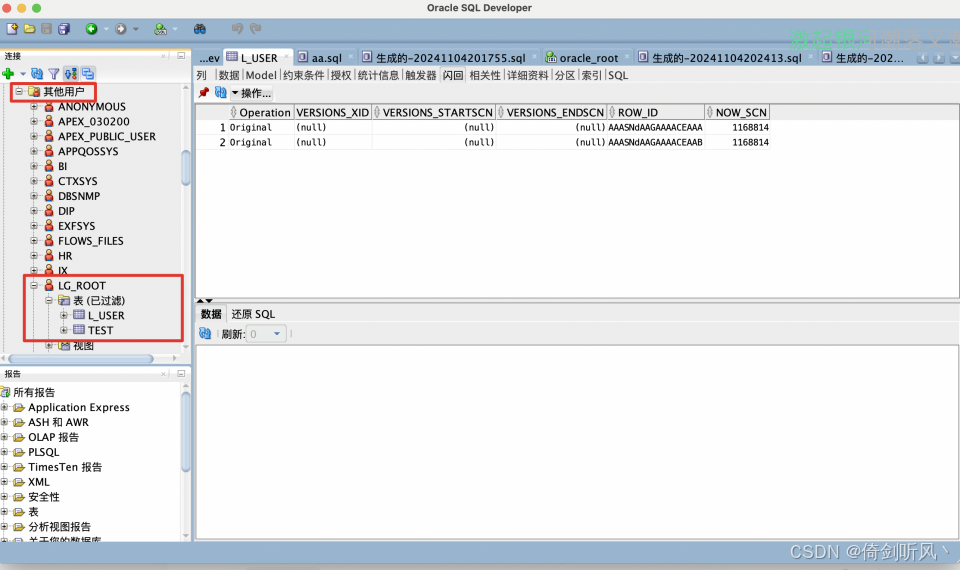Screen dimensions: 960x570
Task: Expand the TEST table node
Action: 64,330
